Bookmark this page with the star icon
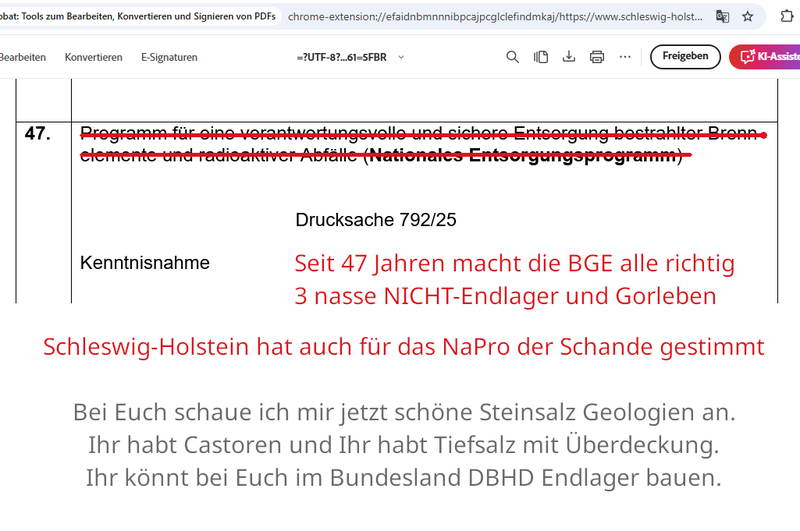The image size is (800, 531). (748, 16)
